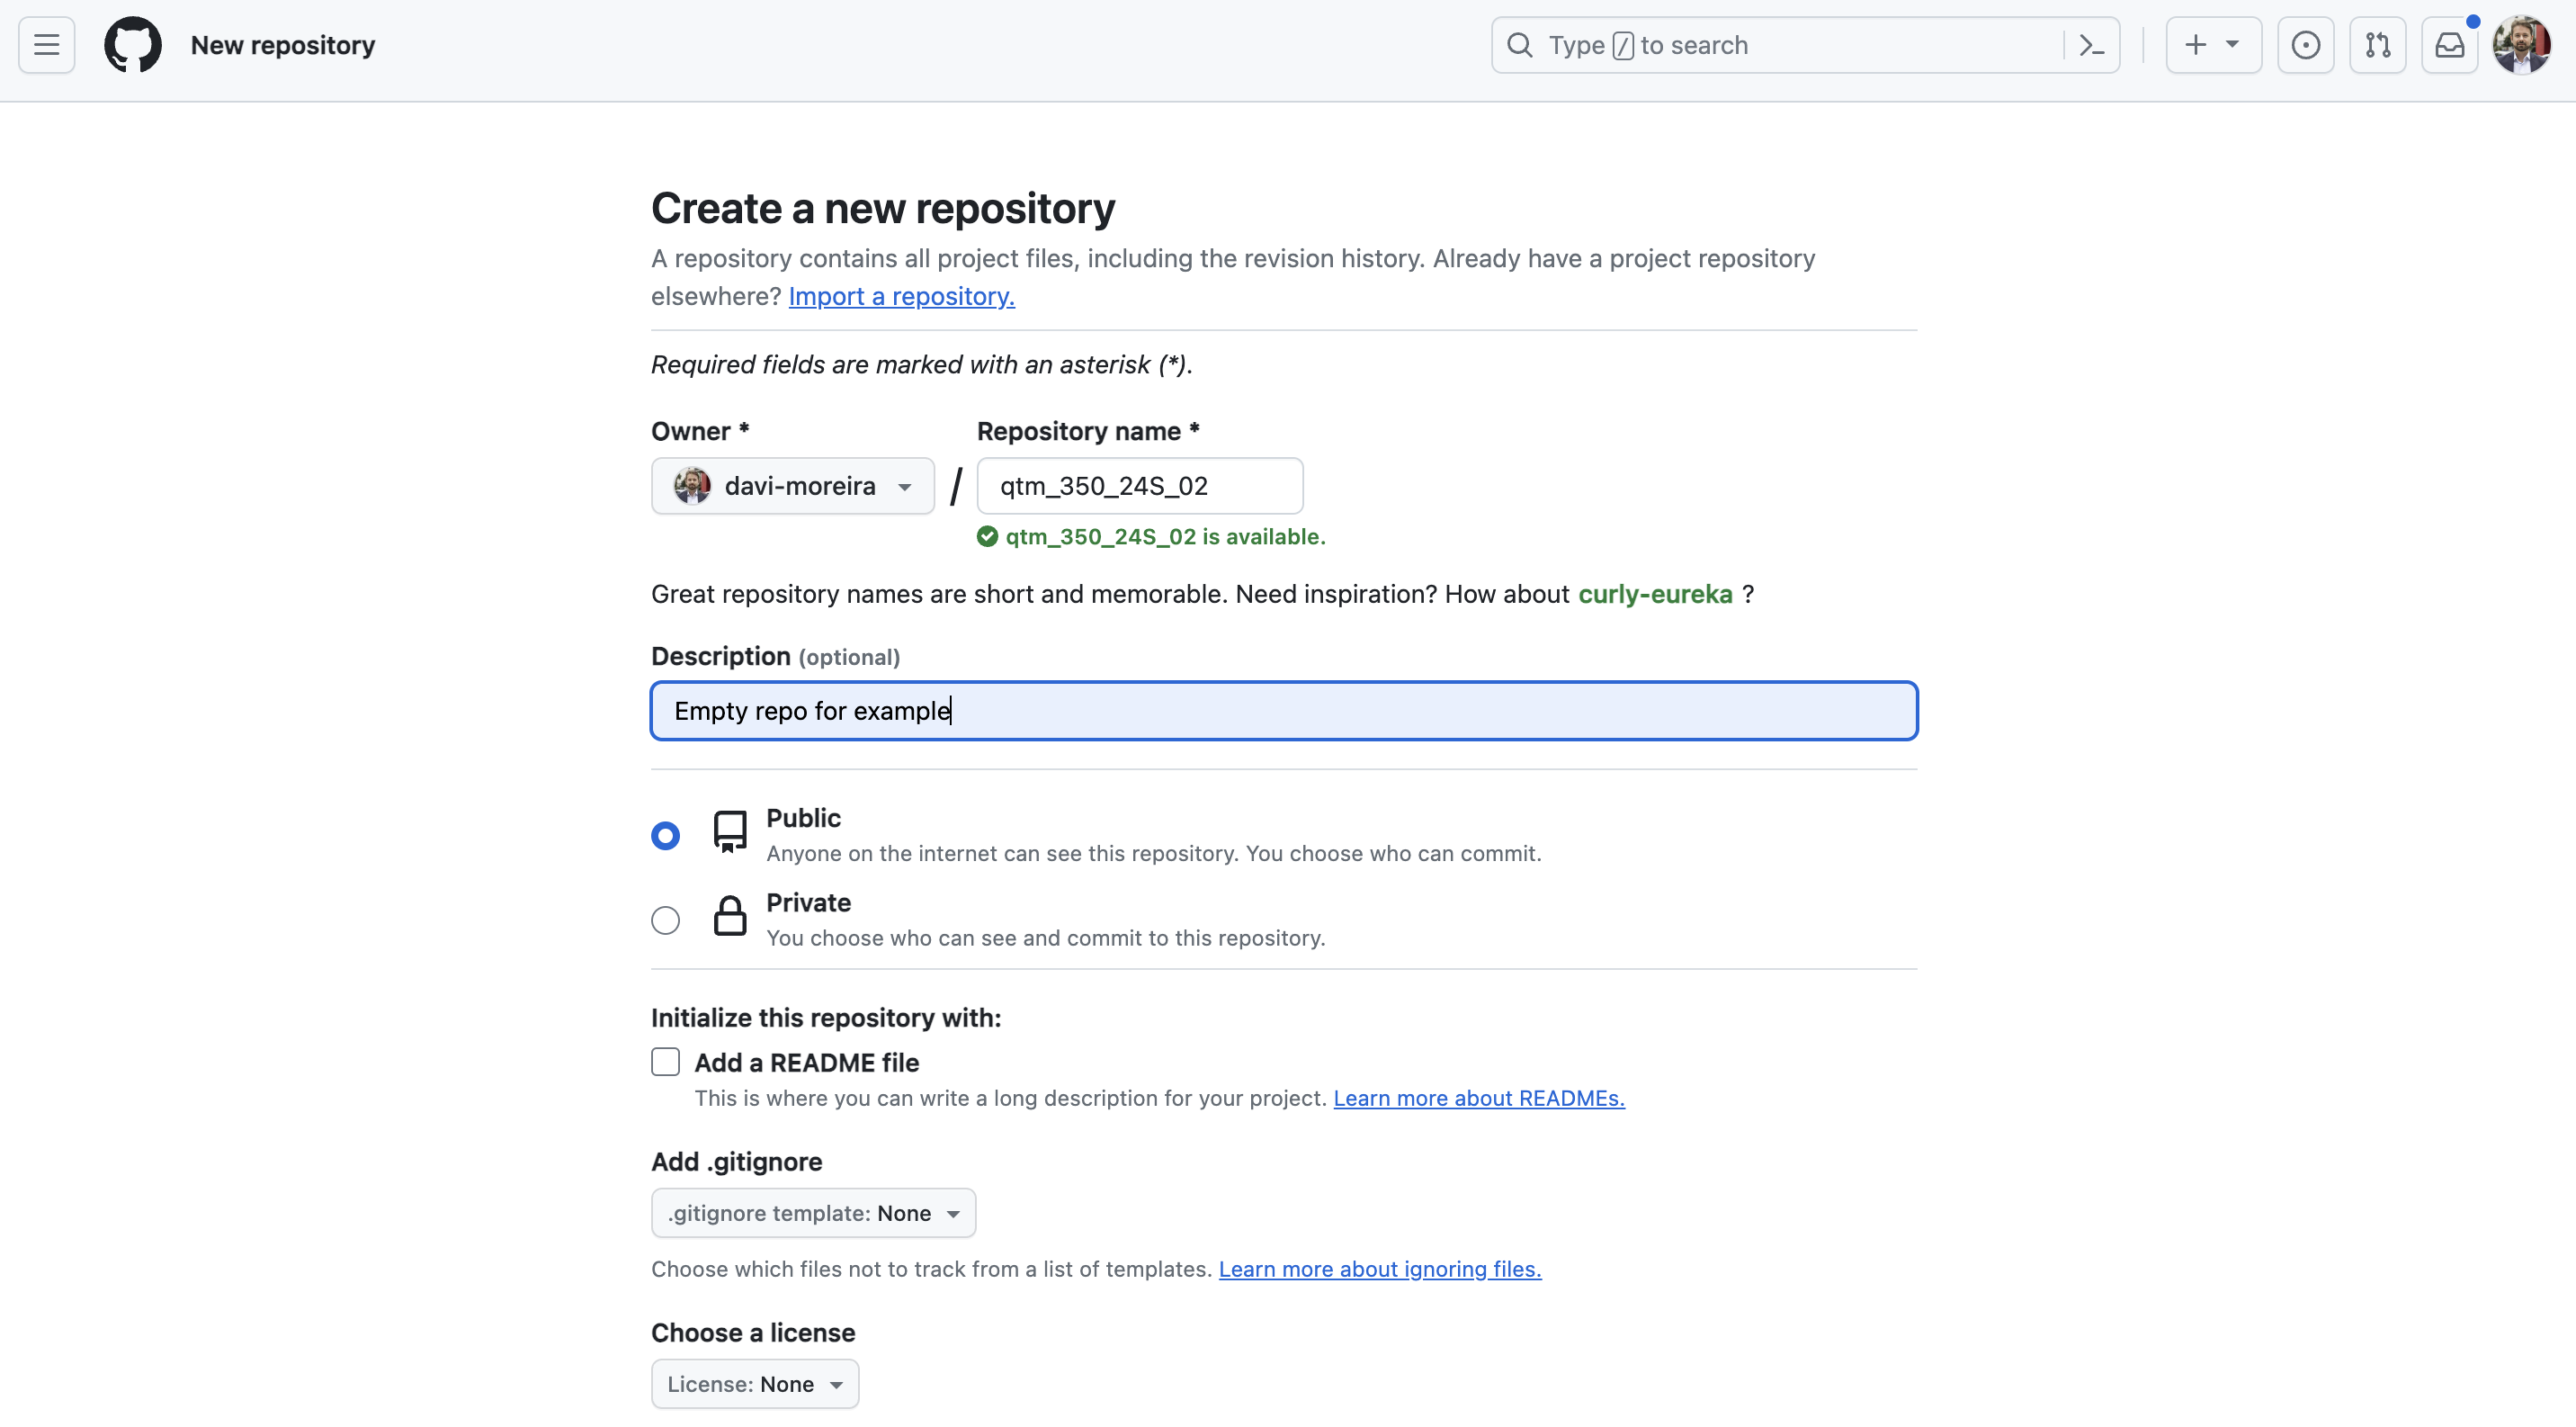Open the user profile avatar menu

(x=2521, y=45)
